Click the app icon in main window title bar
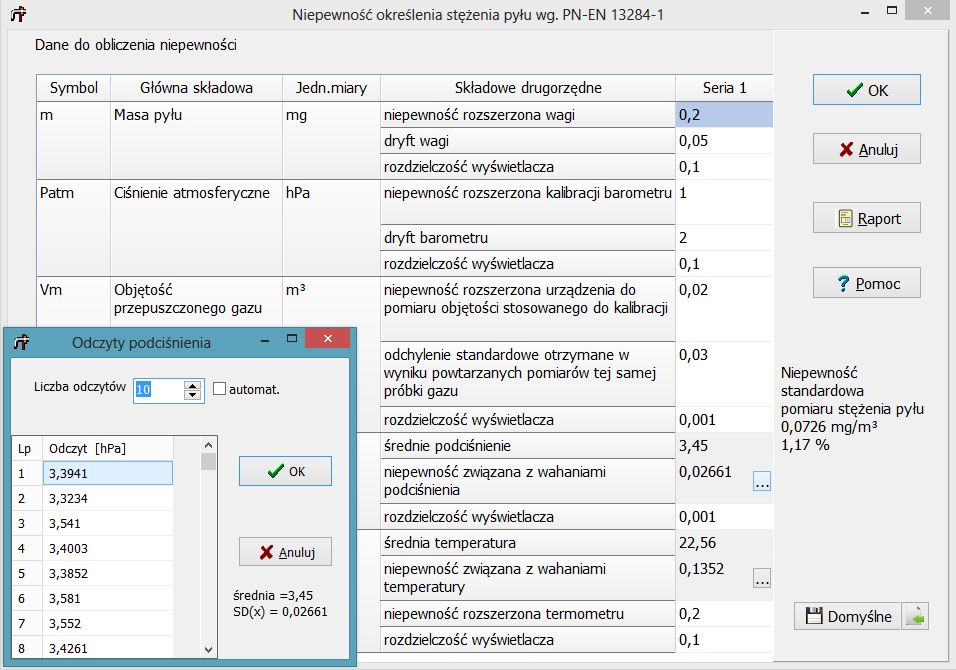Screen dimensions: 956x670 click(x=18, y=13)
